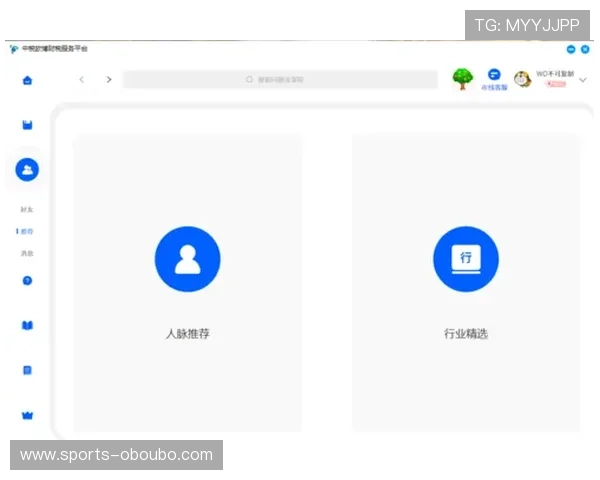
Task: Click the calendar icon in sidebar
Action: pyautogui.click(x=27, y=125)
